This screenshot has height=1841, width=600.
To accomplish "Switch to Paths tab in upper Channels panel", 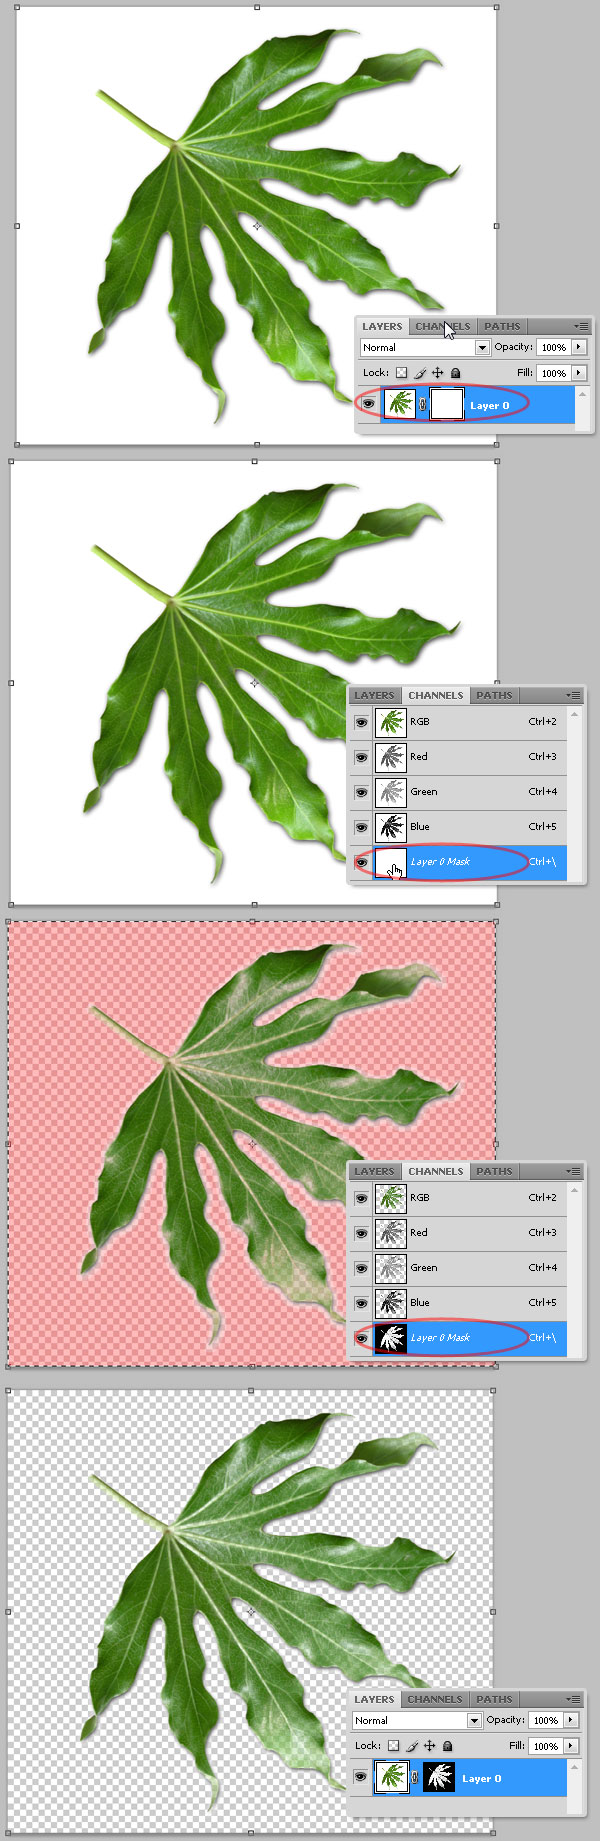I will point(494,695).
